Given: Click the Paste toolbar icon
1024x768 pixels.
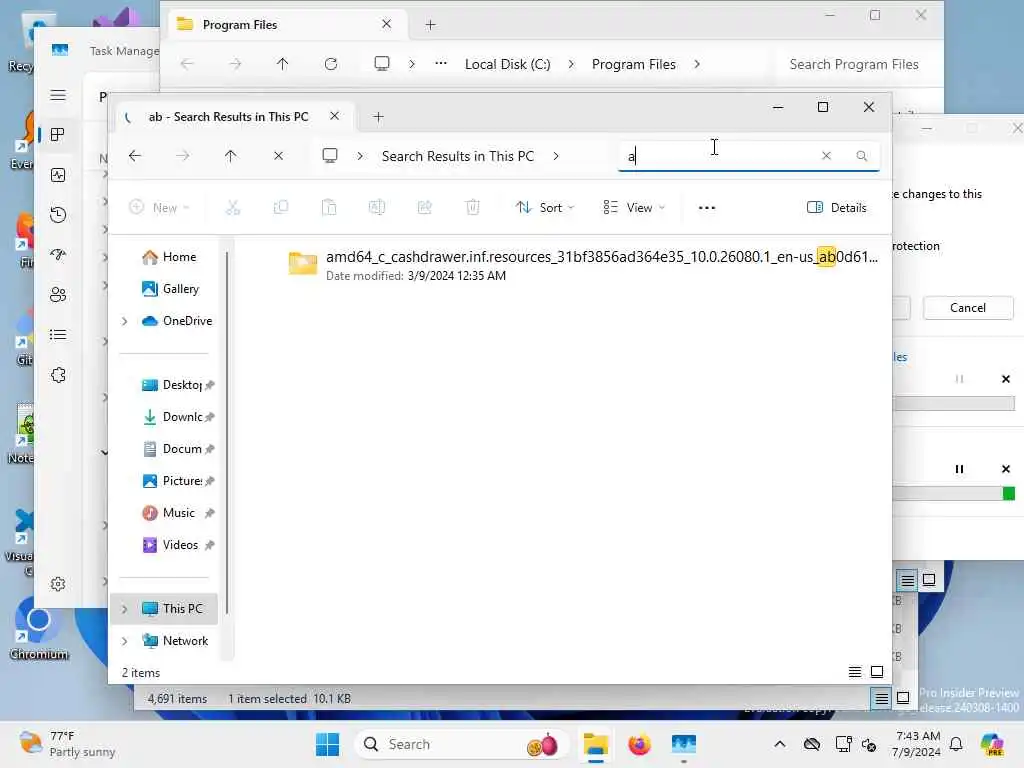Looking at the screenshot, I should [329, 208].
